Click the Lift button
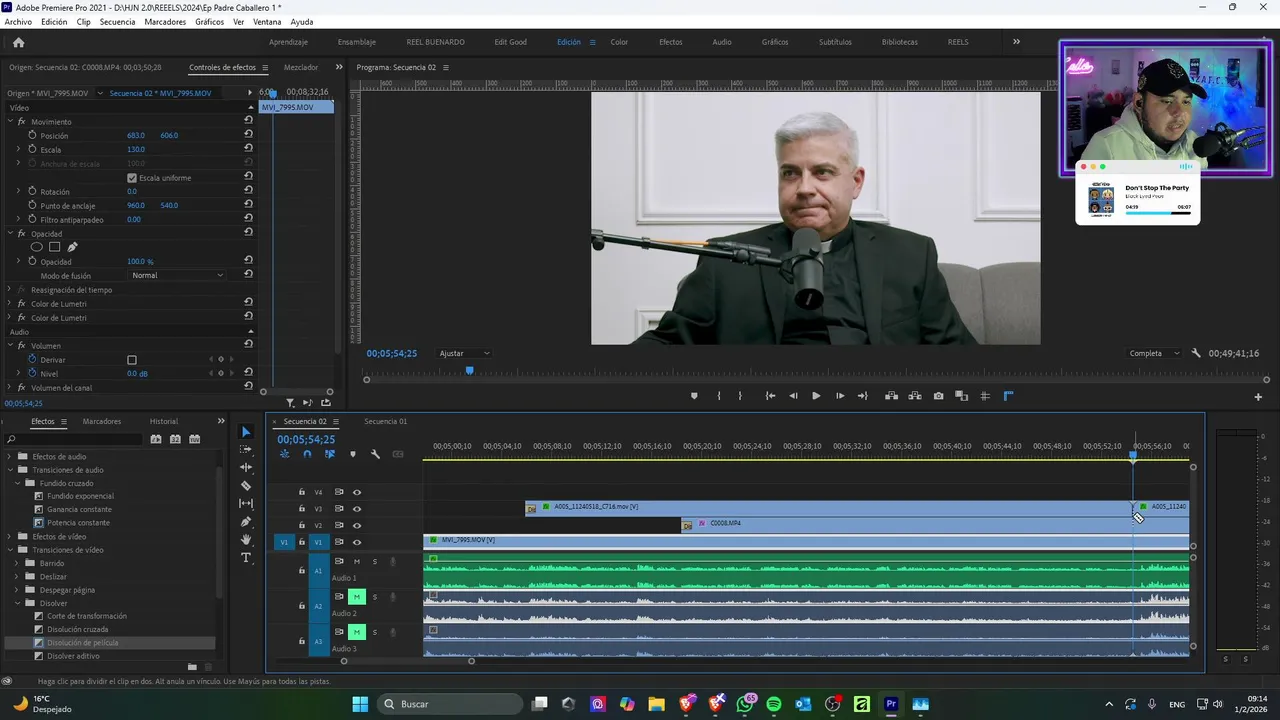This screenshot has height=720, width=1280. (x=891, y=396)
